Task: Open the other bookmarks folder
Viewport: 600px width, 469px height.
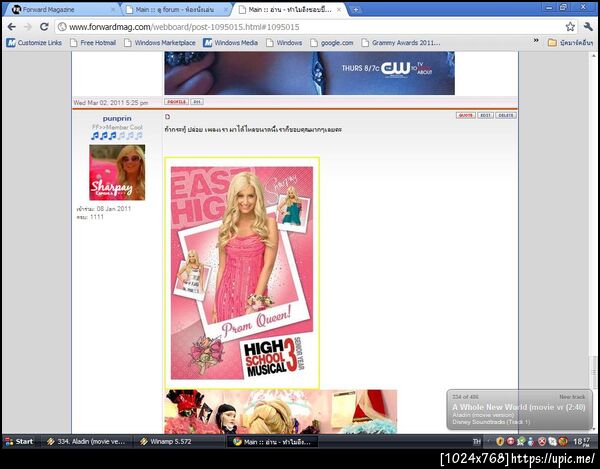Action: (x=570, y=43)
